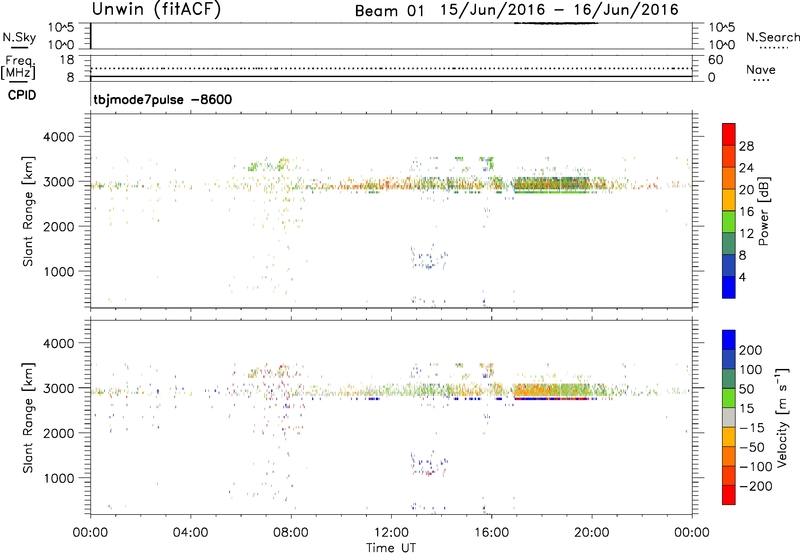Select the light green 12–16 dB power swatch
The width and height of the screenshot is (800, 554).
(729, 222)
